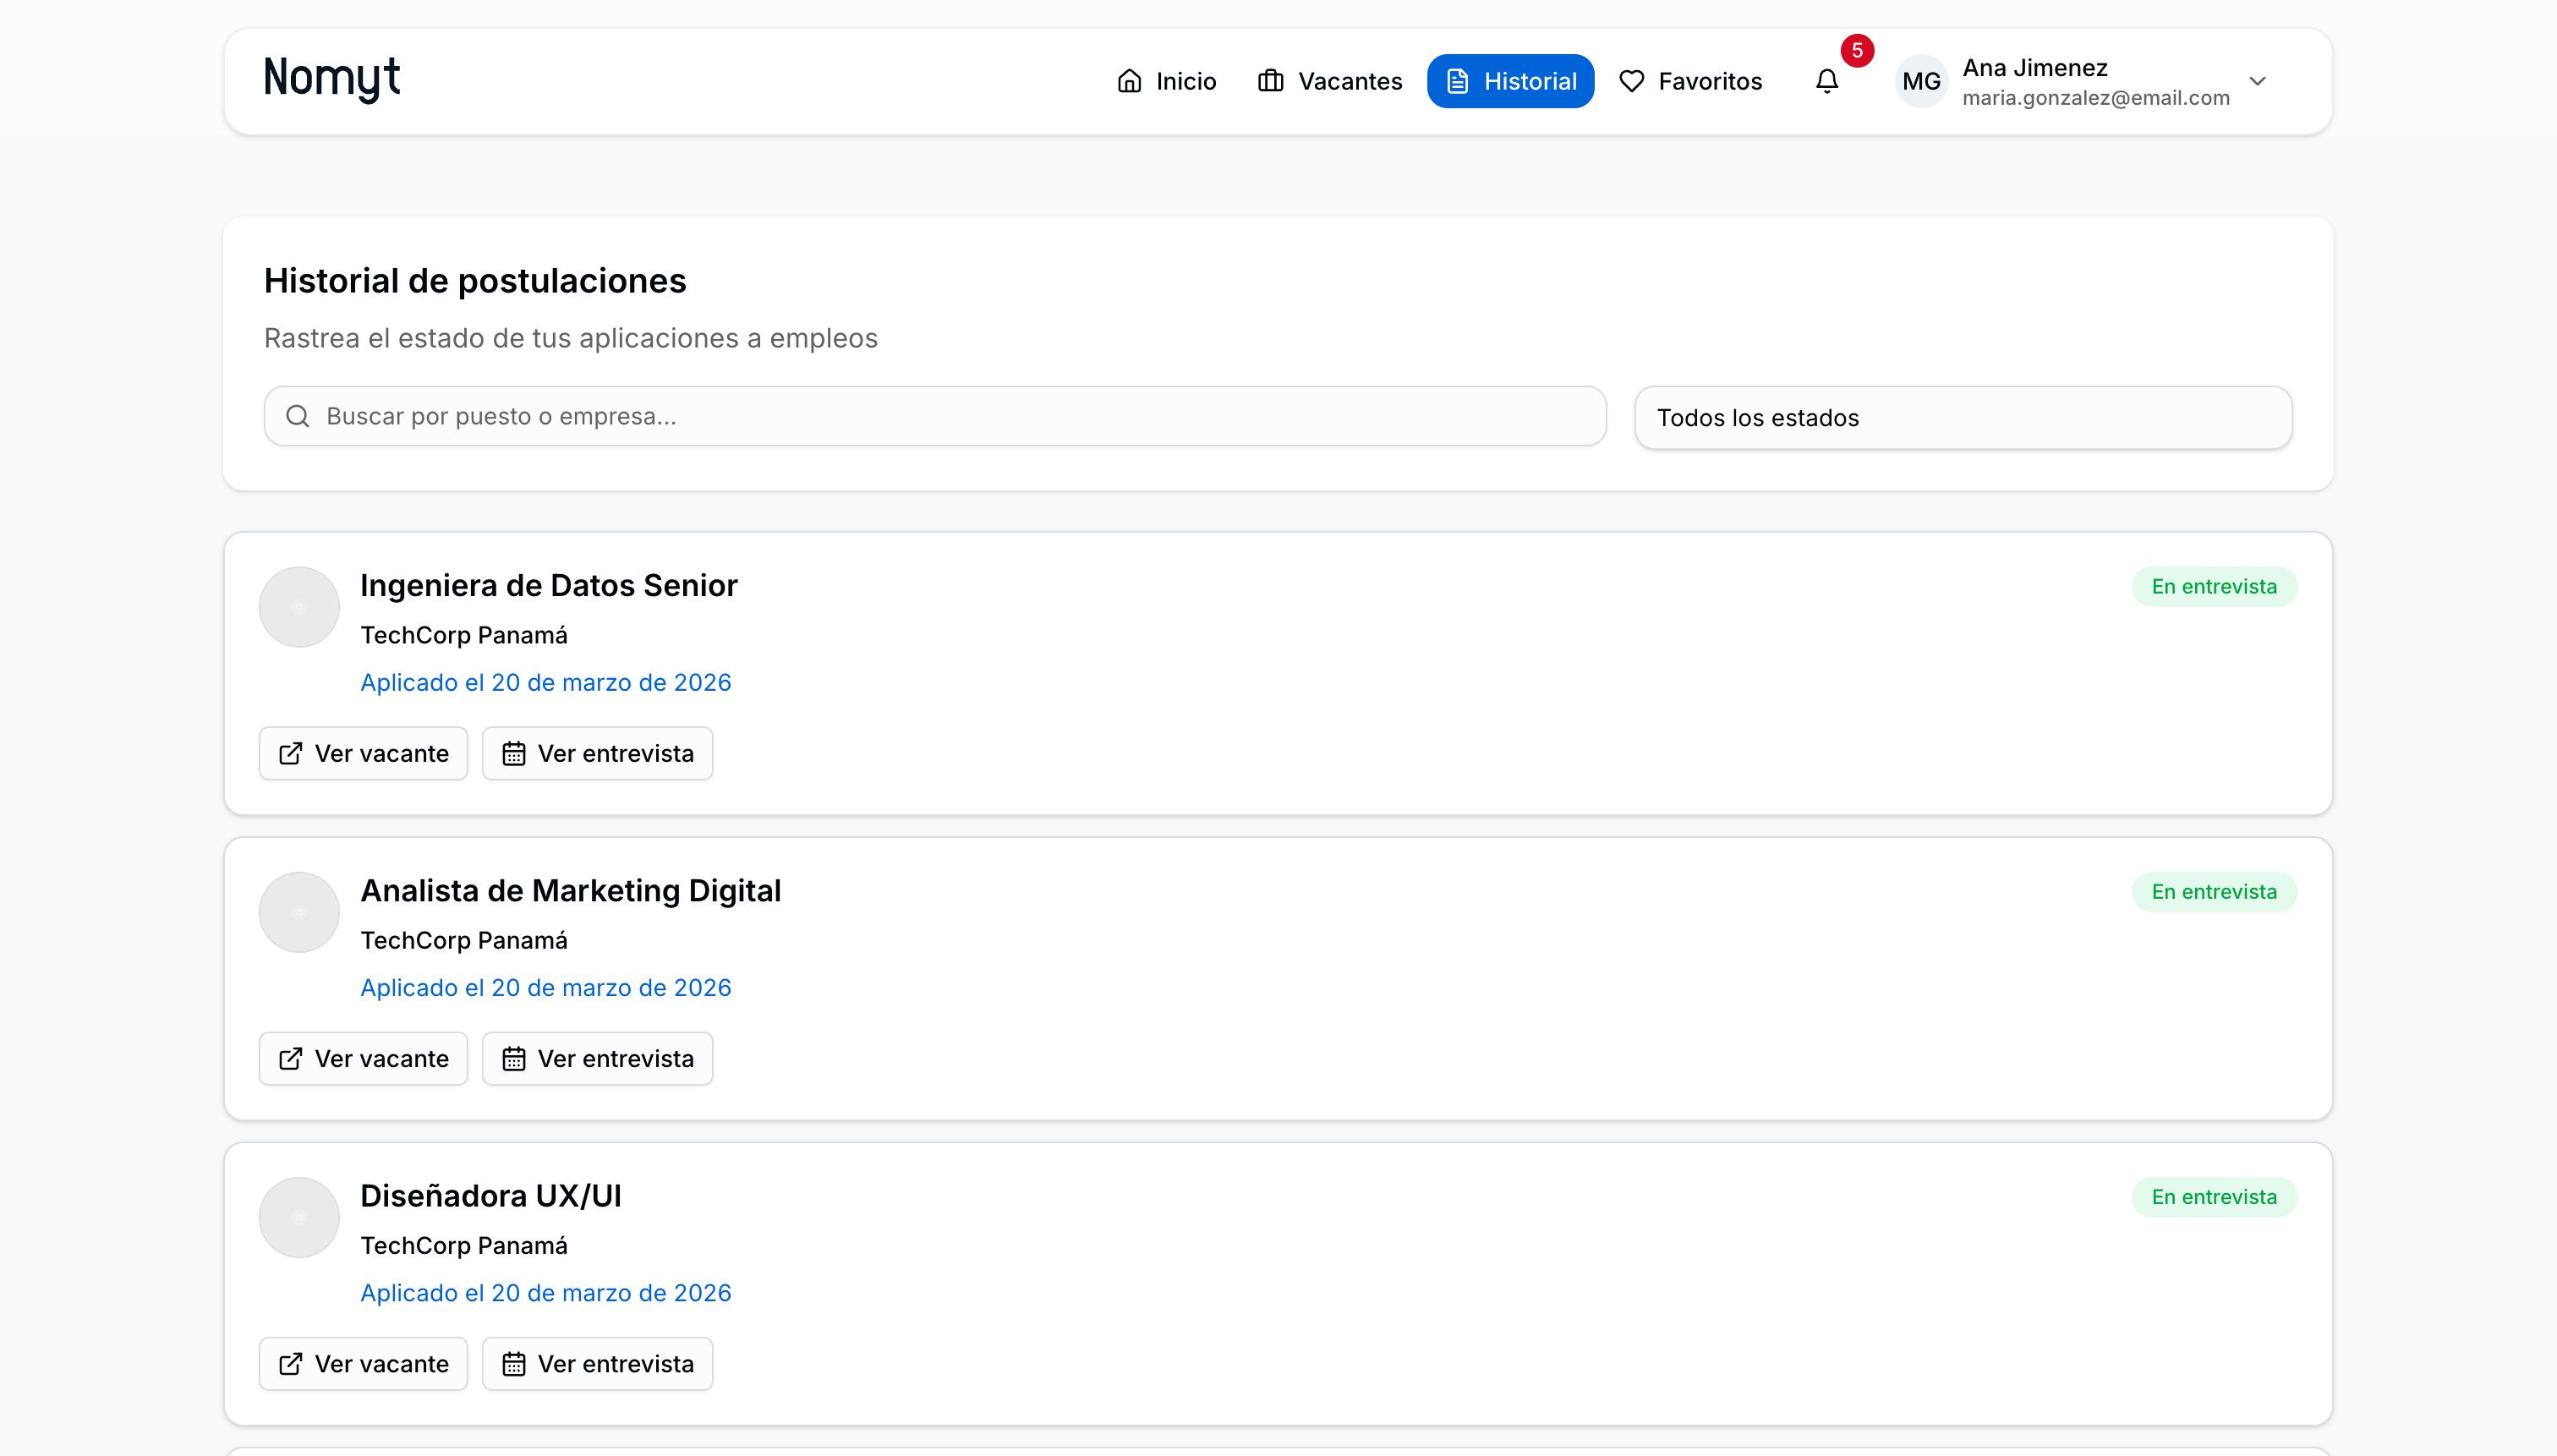
Task: Open the Favoritos section
Action: [1690, 81]
